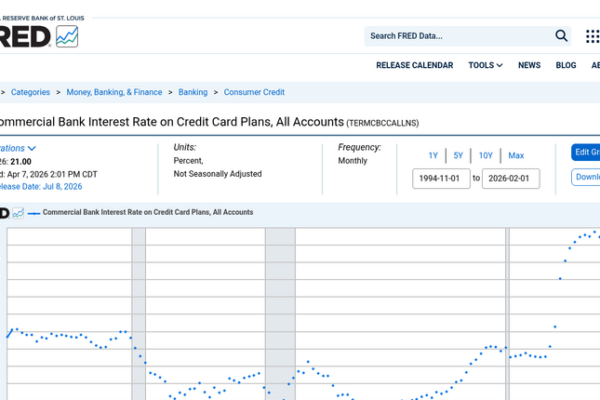Click the series legend label in the chart
This screenshot has width=600, height=400.
tap(148, 212)
